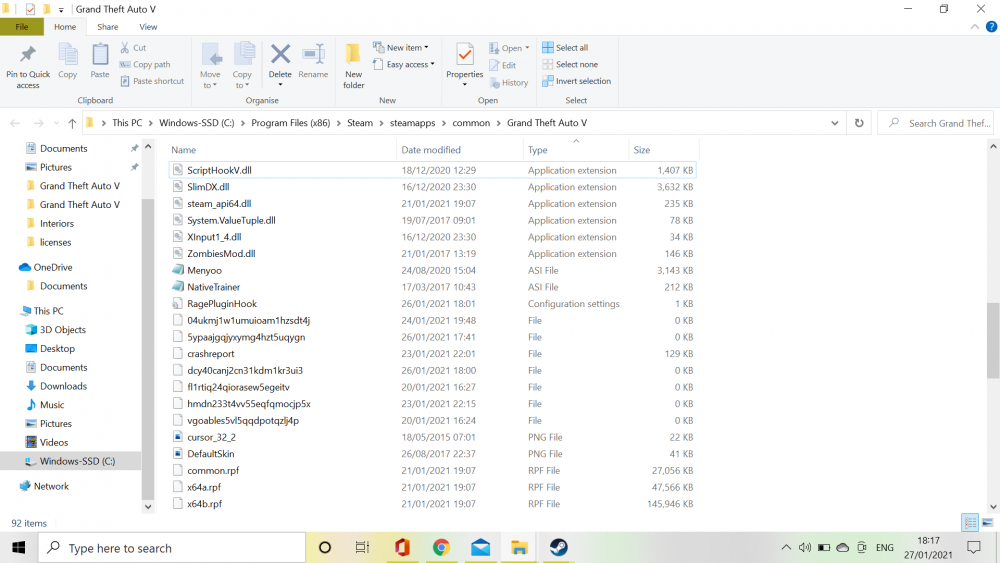Open Windows Start menu
Viewport: 1000px width, 563px height.
(x=18, y=548)
